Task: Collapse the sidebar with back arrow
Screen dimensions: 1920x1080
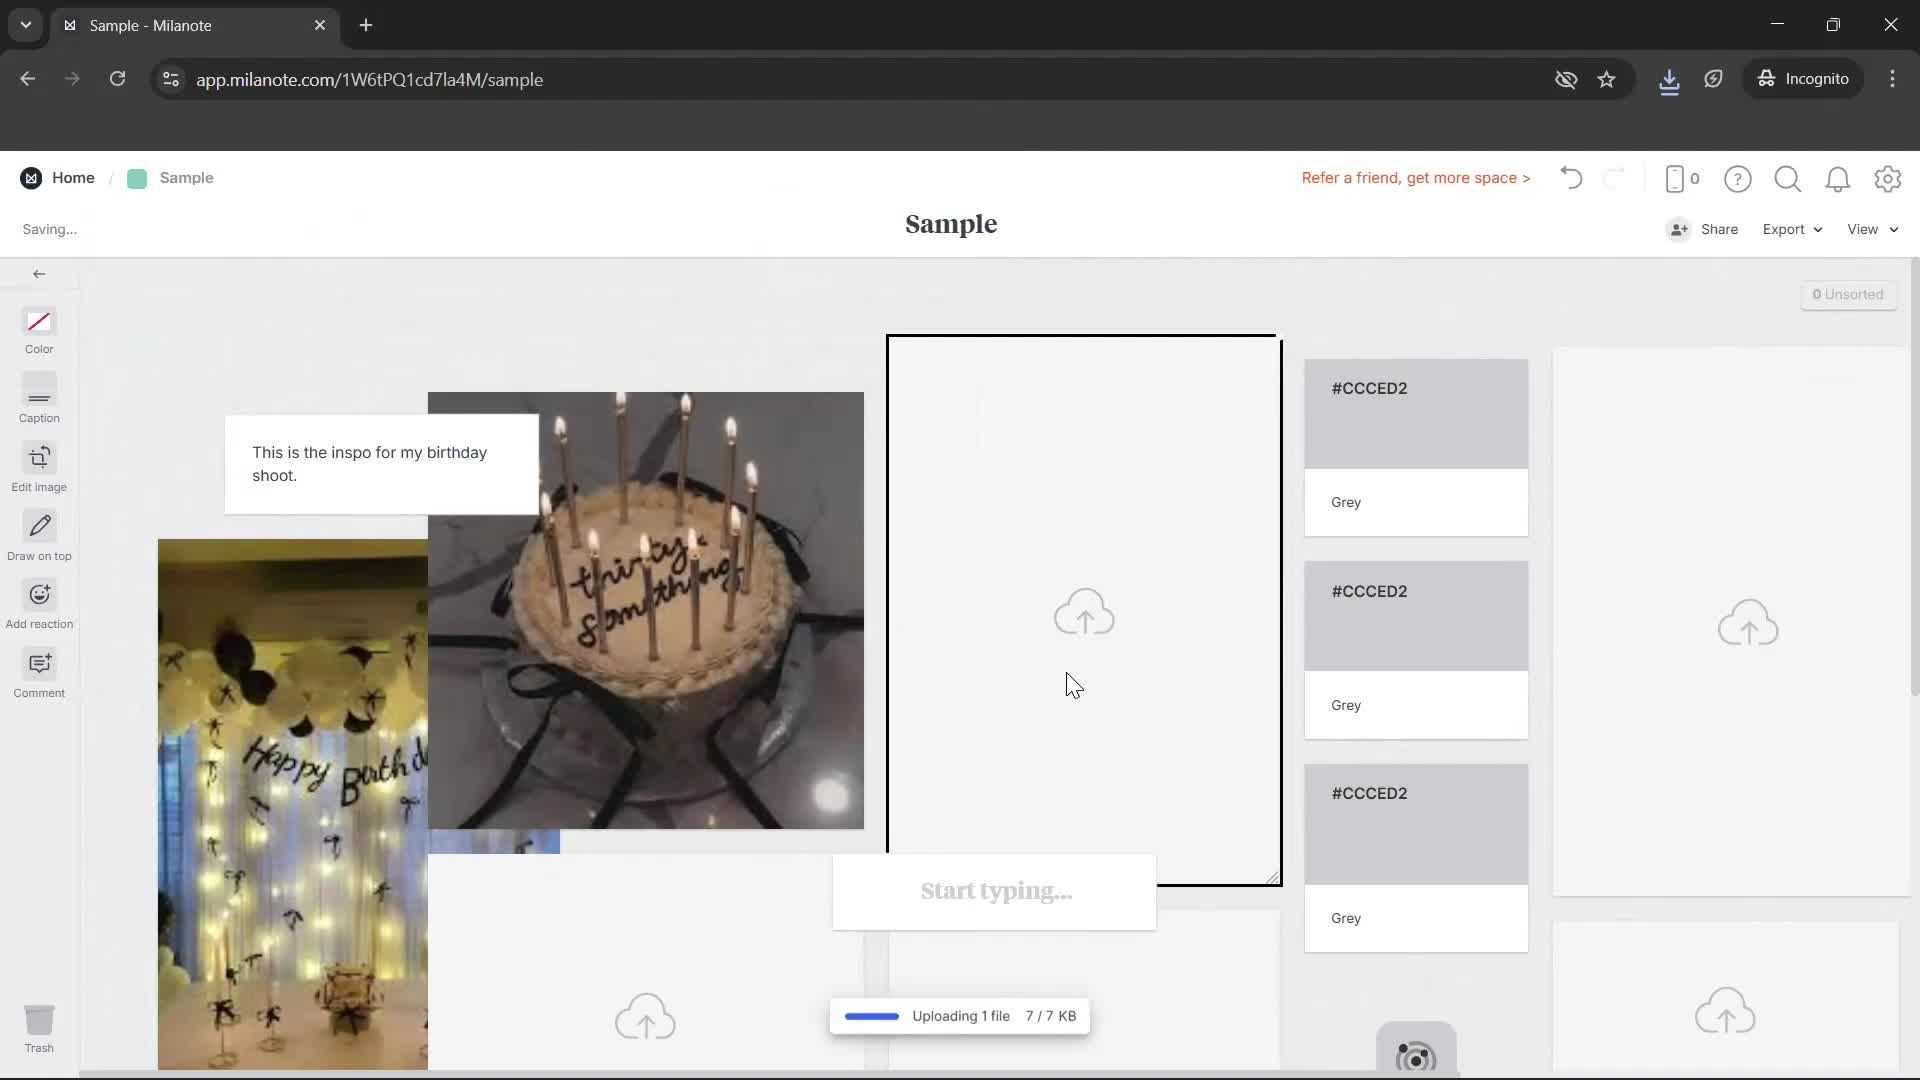Action: click(39, 273)
